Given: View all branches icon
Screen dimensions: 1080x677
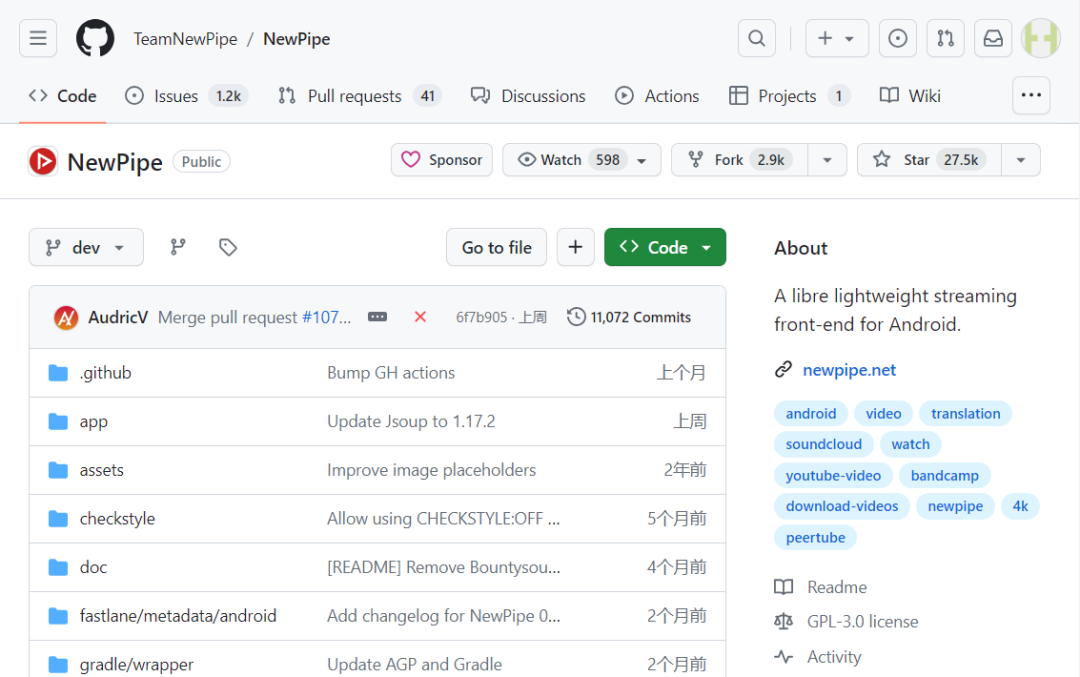Looking at the screenshot, I should pyautogui.click(x=178, y=247).
